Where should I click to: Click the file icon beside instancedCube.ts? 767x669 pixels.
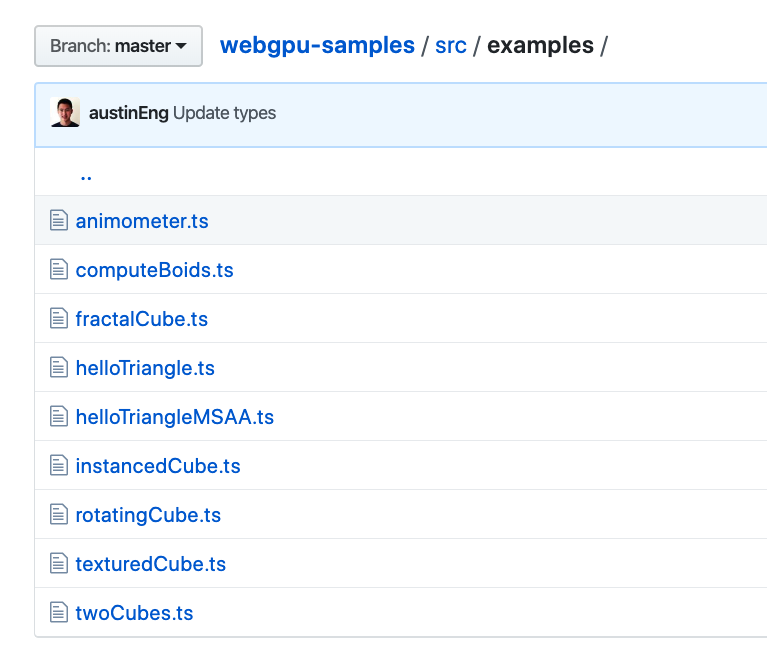coord(58,466)
